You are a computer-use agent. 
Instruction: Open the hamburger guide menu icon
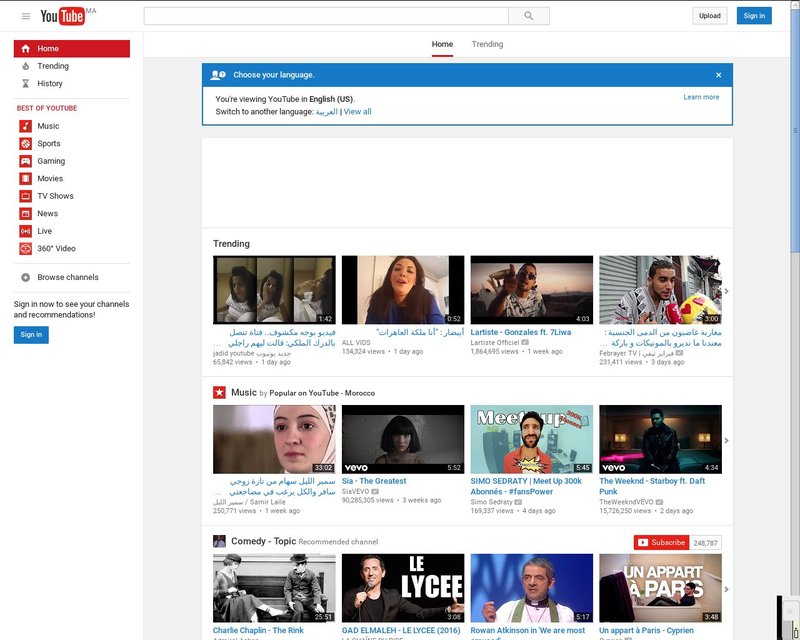click(26, 16)
